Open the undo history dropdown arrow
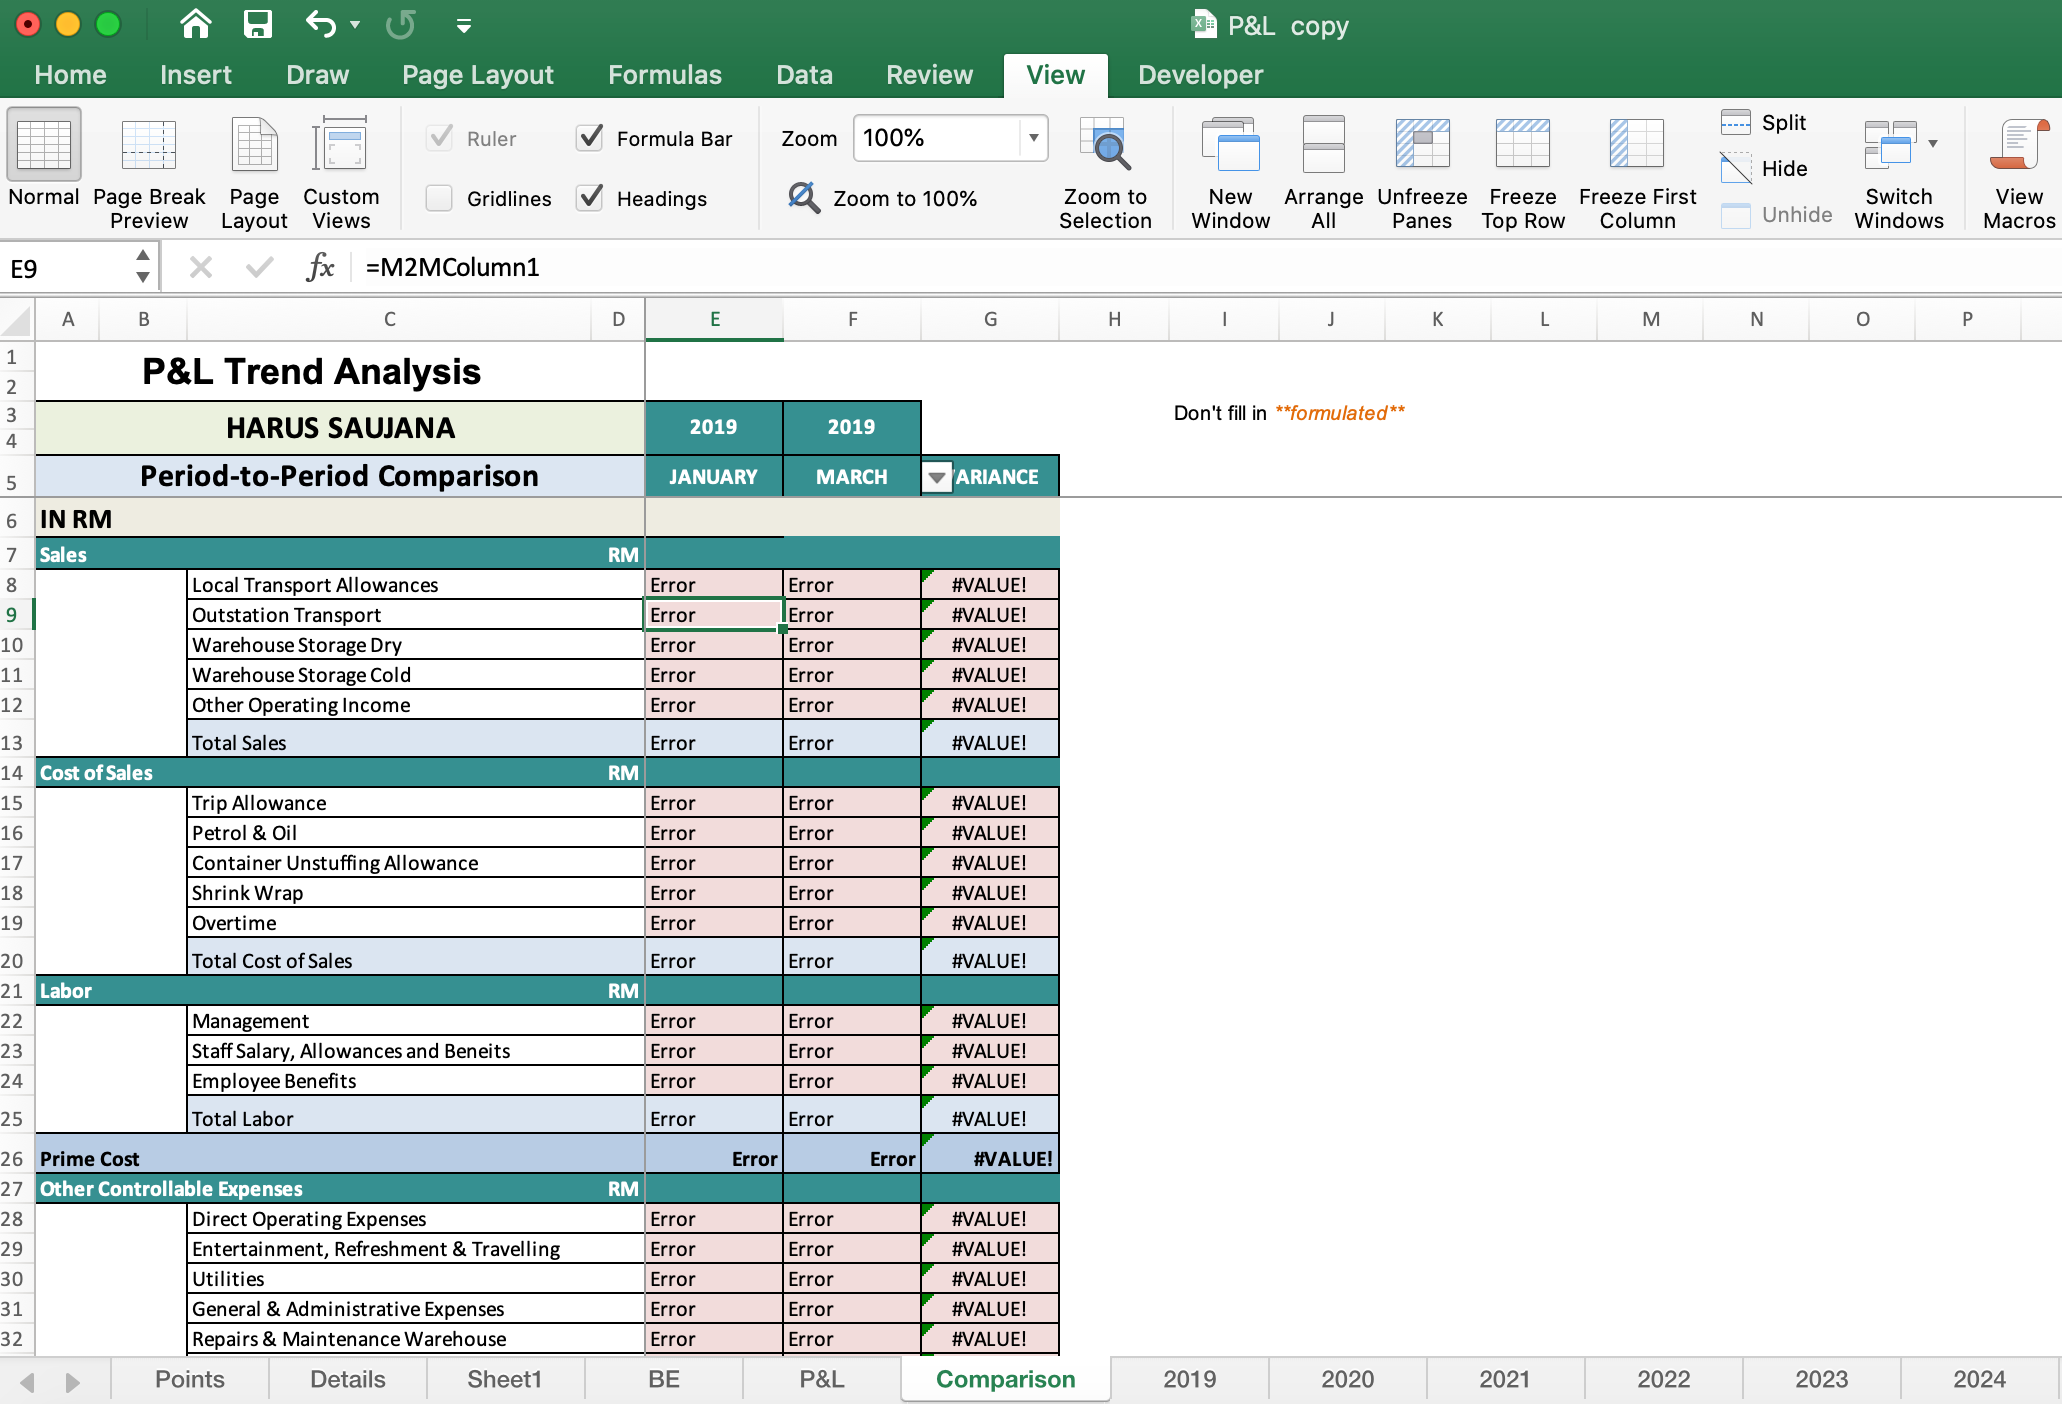Viewport: 2062px width, 1404px height. [355, 24]
